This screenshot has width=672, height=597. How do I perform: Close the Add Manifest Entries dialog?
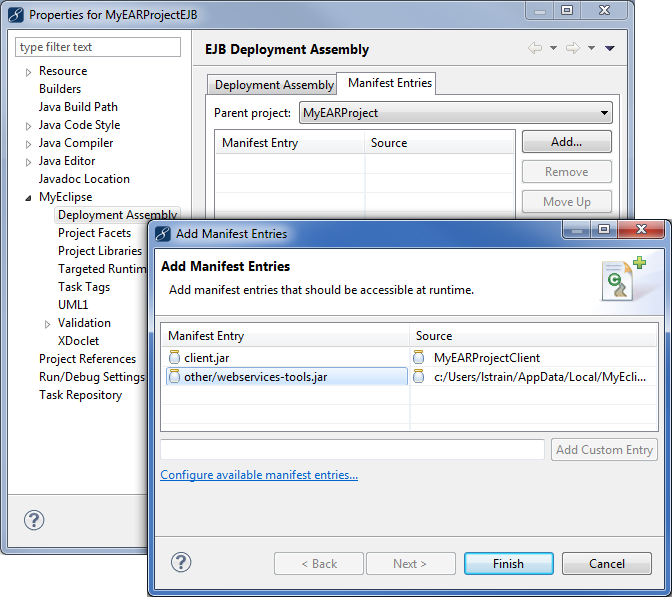[x=641, y=229]
